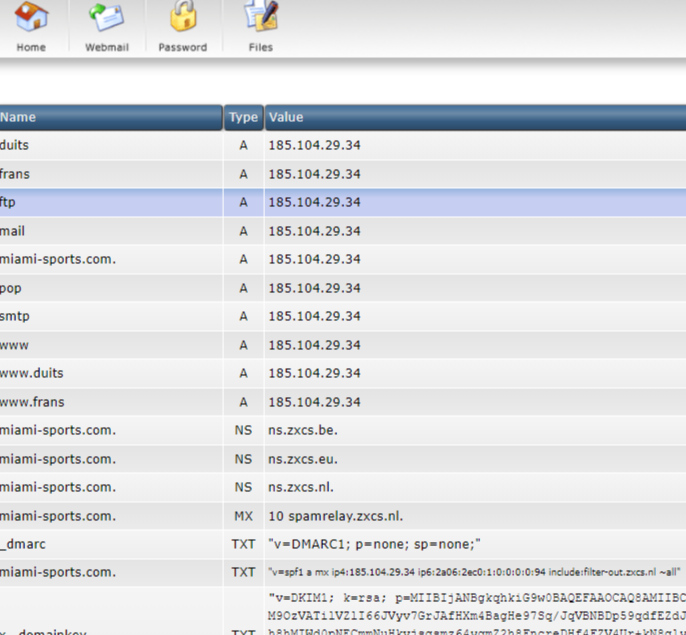This screenshot has height=635, width=686.
Task: Click the IP value in the ftp row
Action: pyautogui.click(x=314, y=202)
